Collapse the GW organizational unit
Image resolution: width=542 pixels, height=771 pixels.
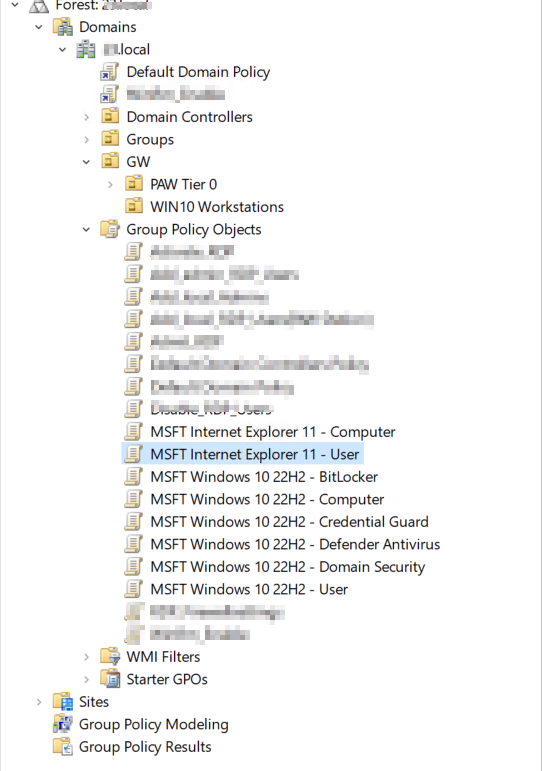(87, 162)
